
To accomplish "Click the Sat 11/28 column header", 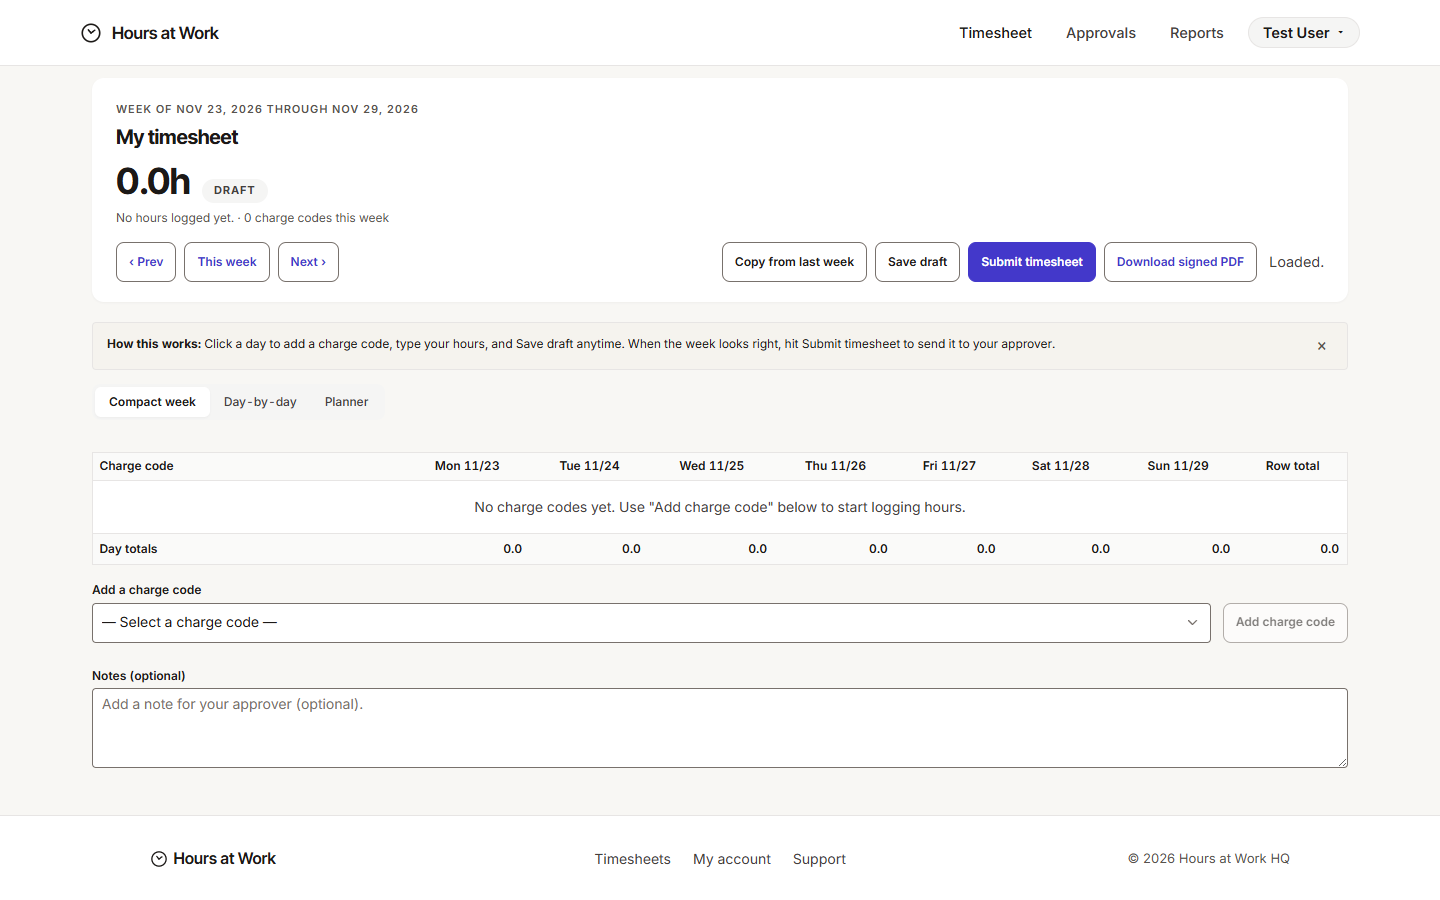I will [1060, 466].
